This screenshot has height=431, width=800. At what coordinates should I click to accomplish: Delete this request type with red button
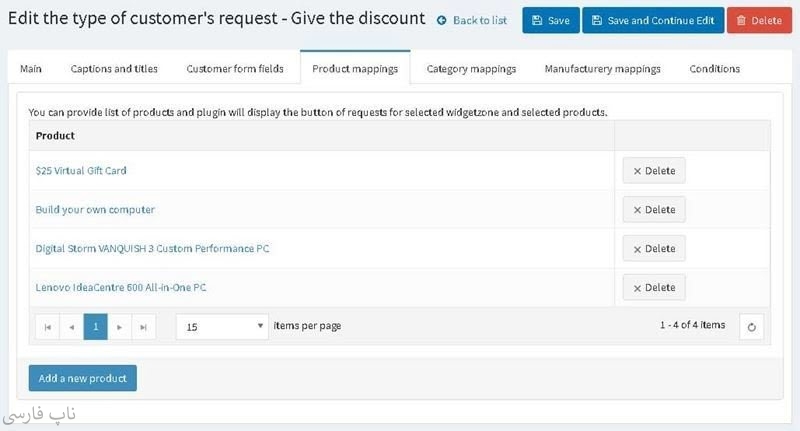pyautogui.click(x=759, y=20)
